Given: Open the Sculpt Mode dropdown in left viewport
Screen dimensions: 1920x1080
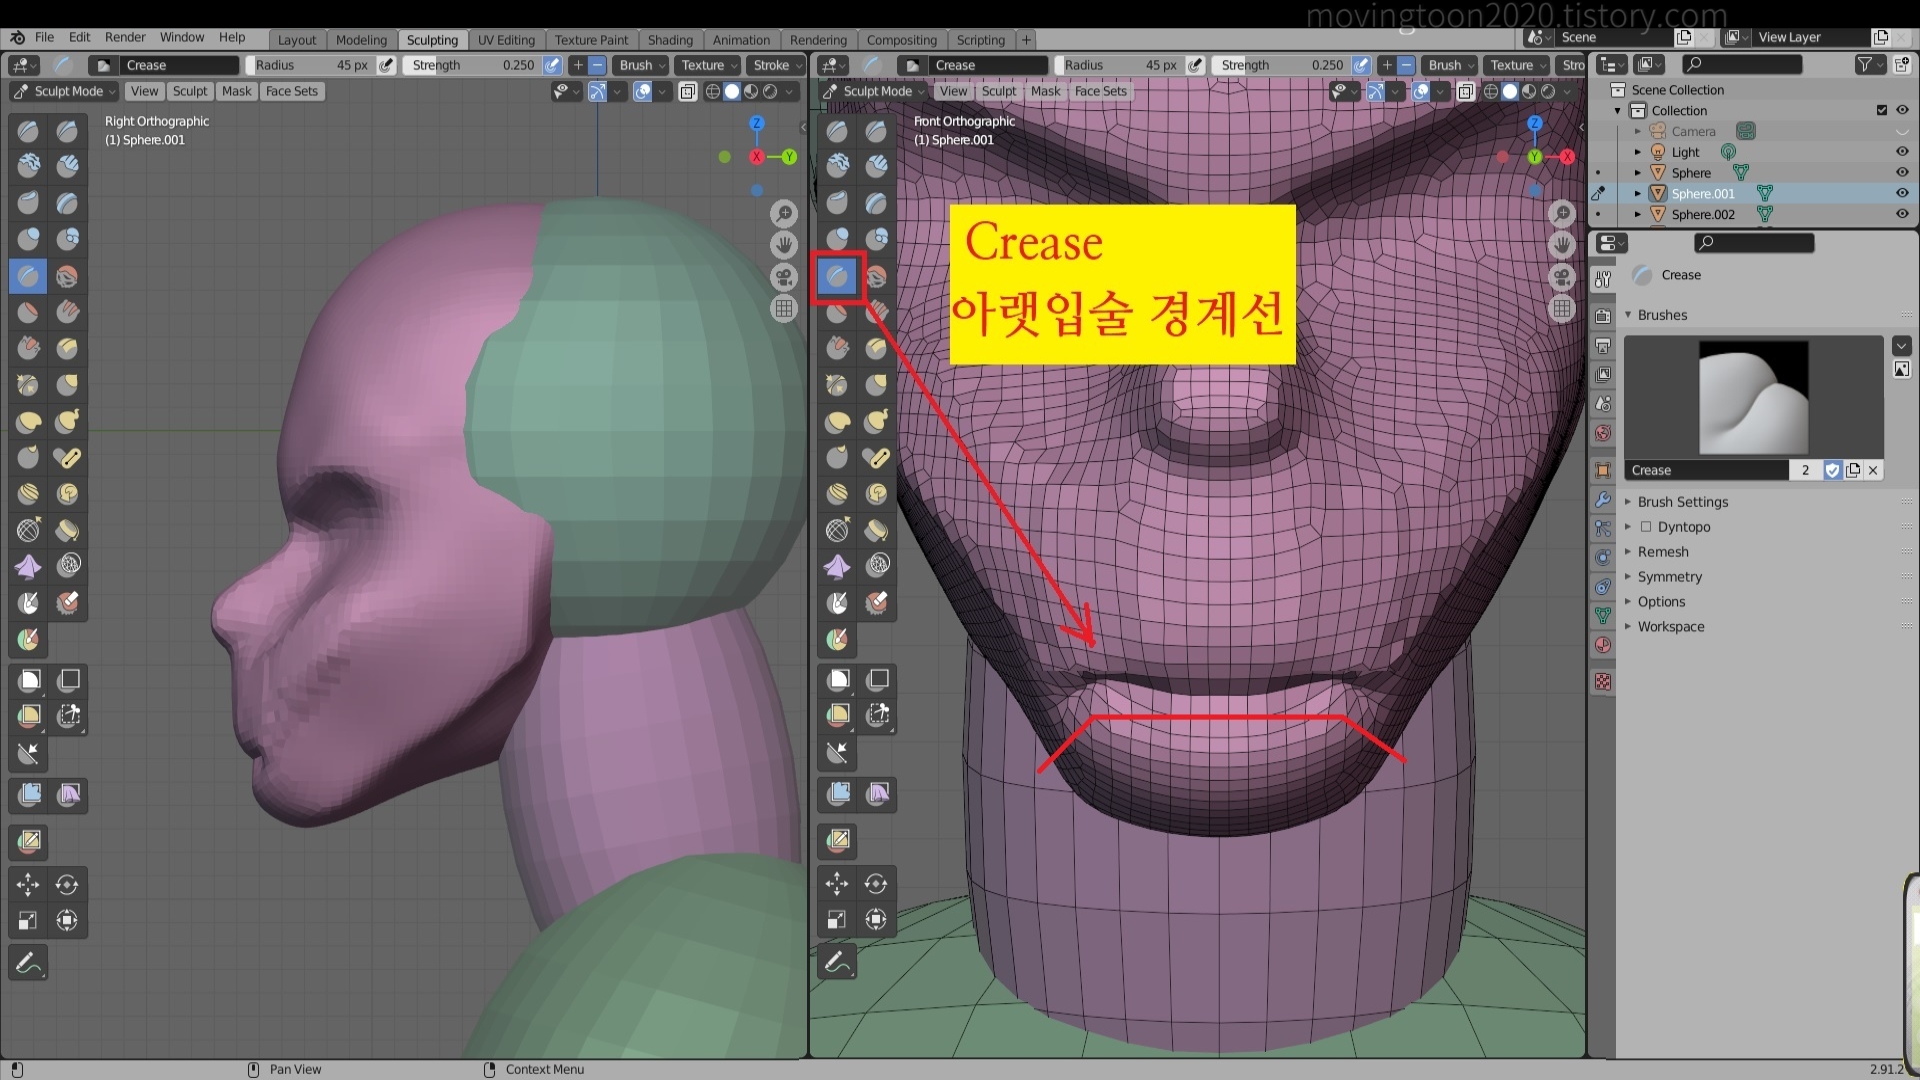Looking at the screenshot, I should click(x=64, y=91).
